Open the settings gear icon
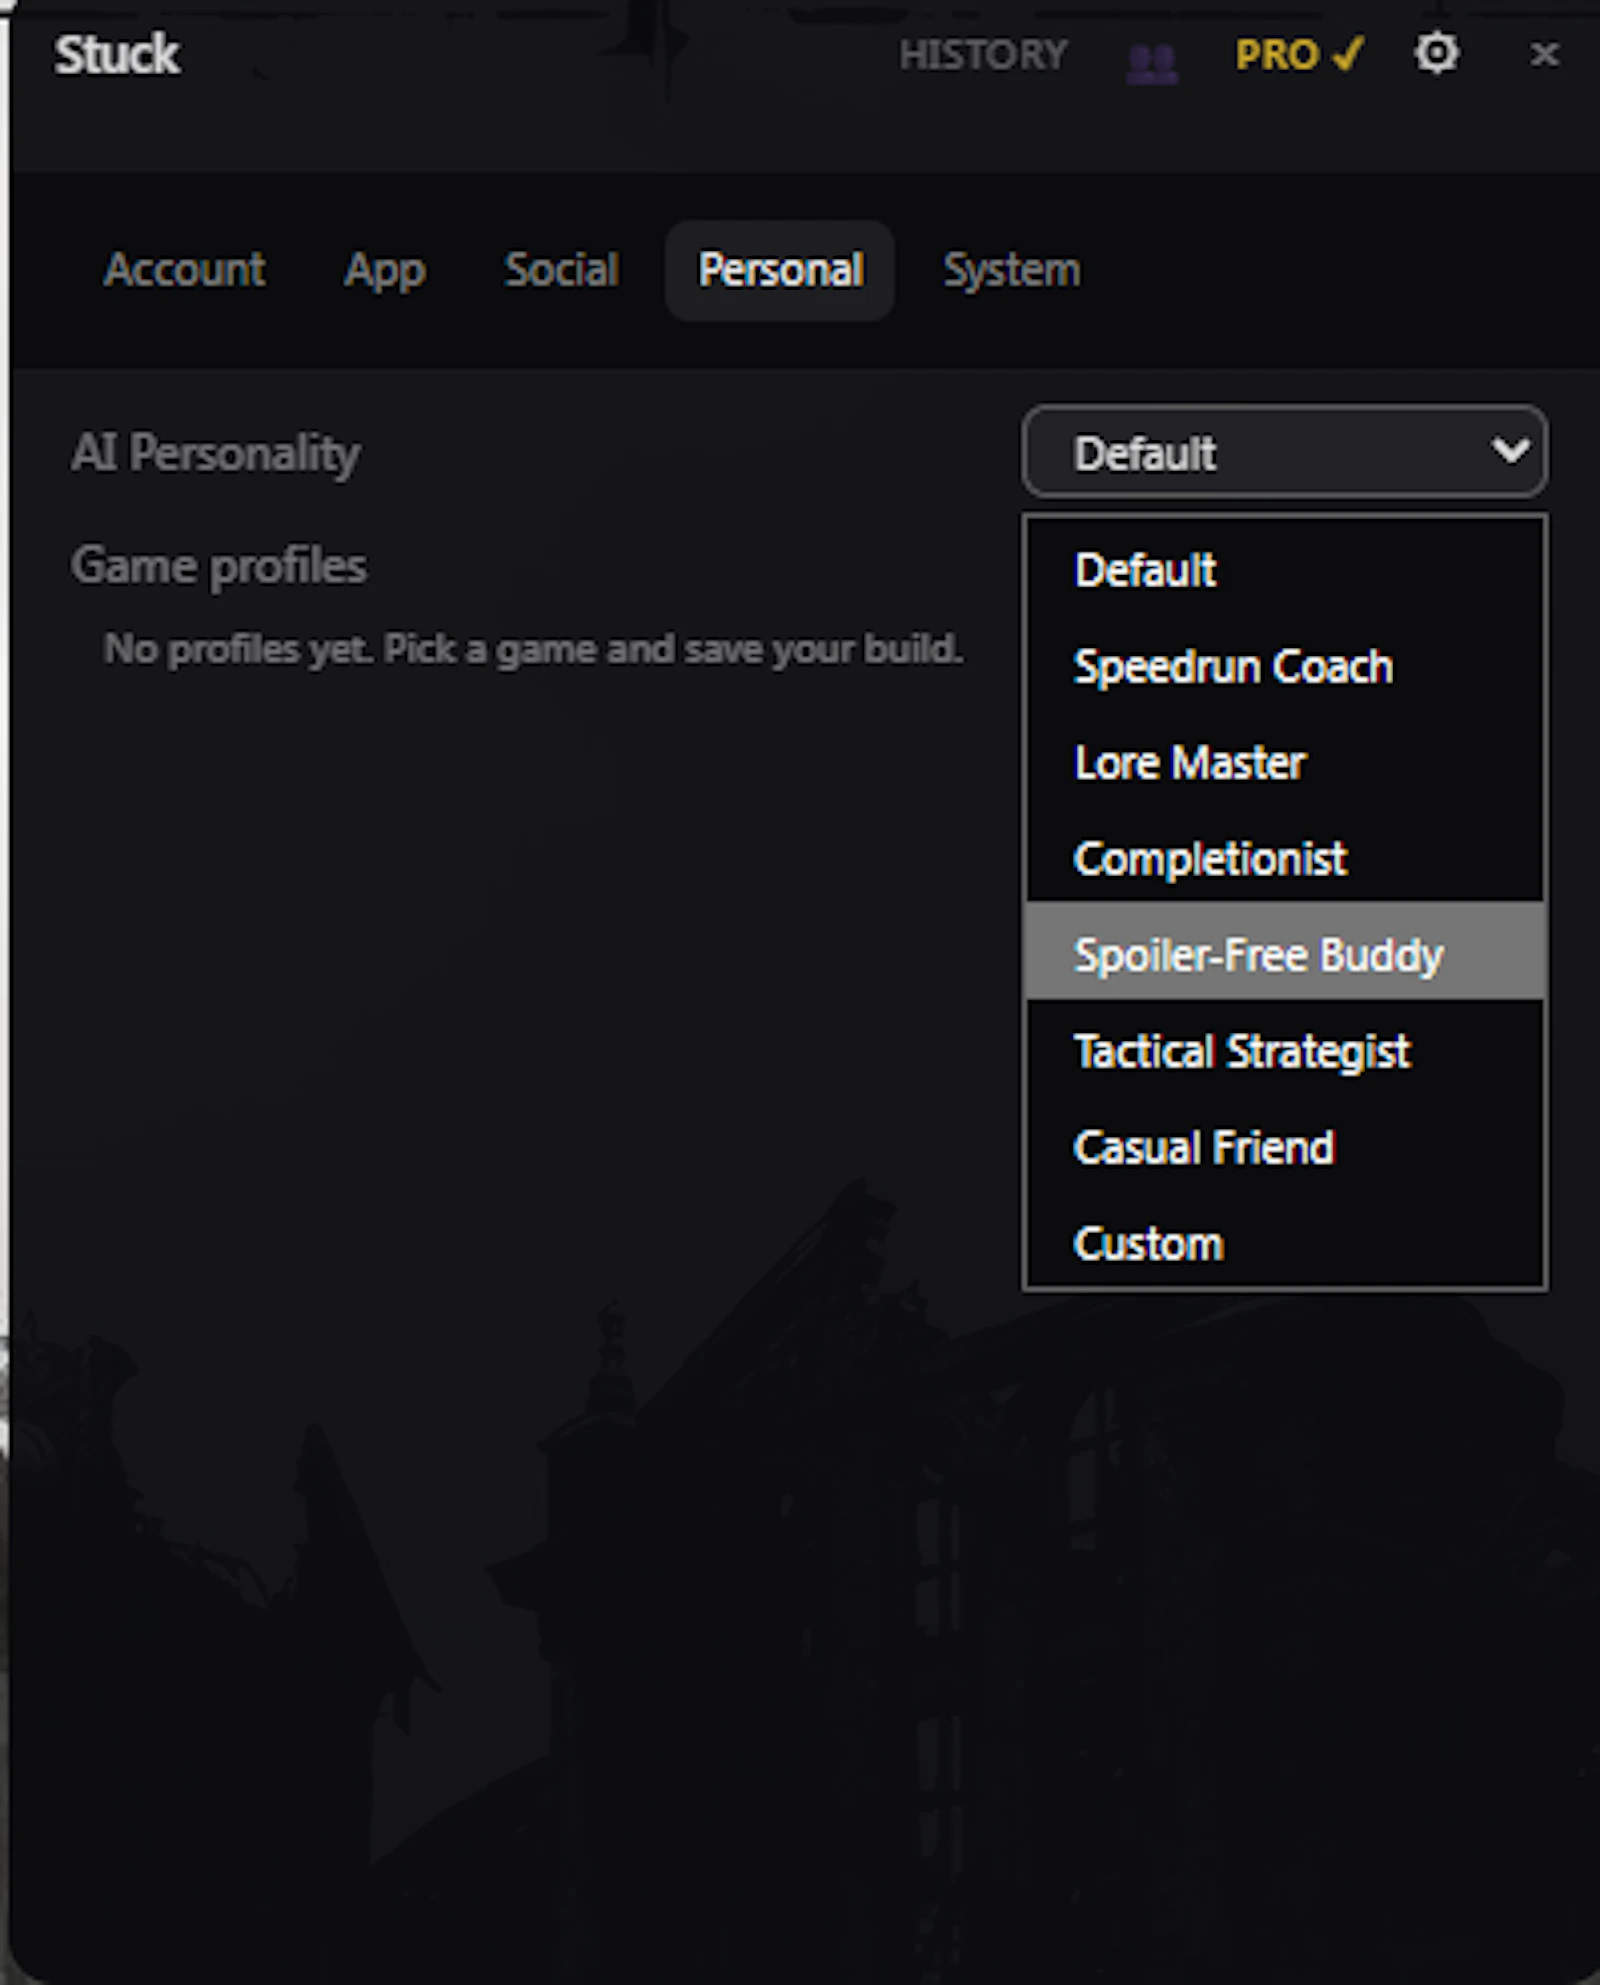 (x=1436, y=53)
